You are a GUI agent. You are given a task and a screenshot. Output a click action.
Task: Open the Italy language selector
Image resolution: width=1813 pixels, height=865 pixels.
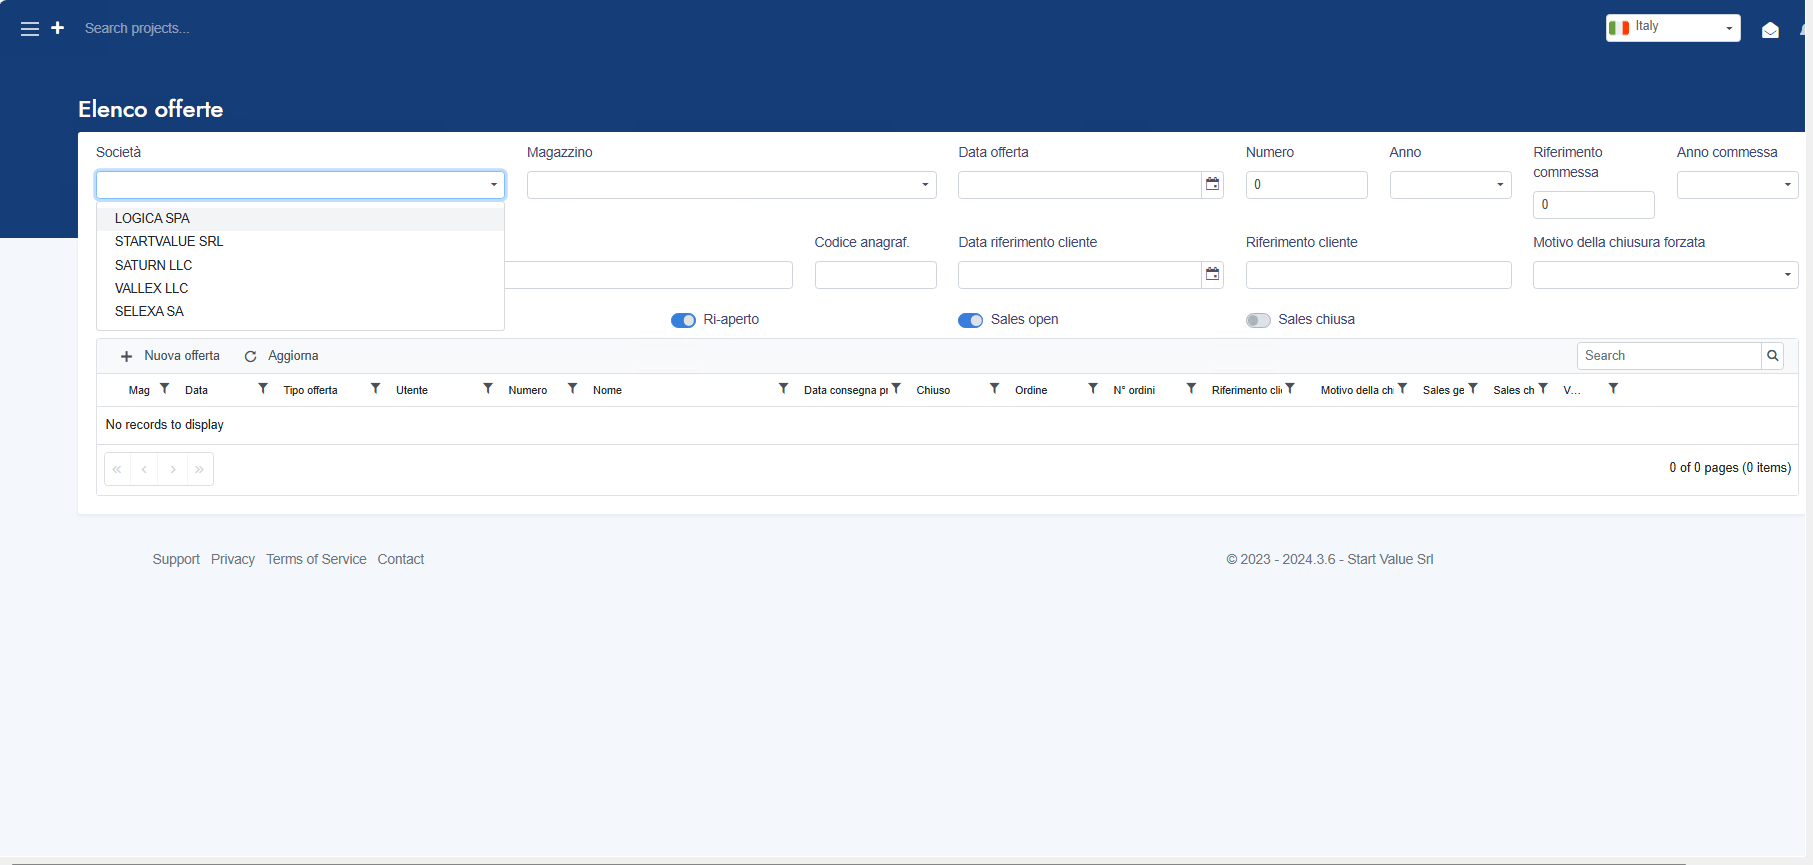click(x=1673, y=28)
